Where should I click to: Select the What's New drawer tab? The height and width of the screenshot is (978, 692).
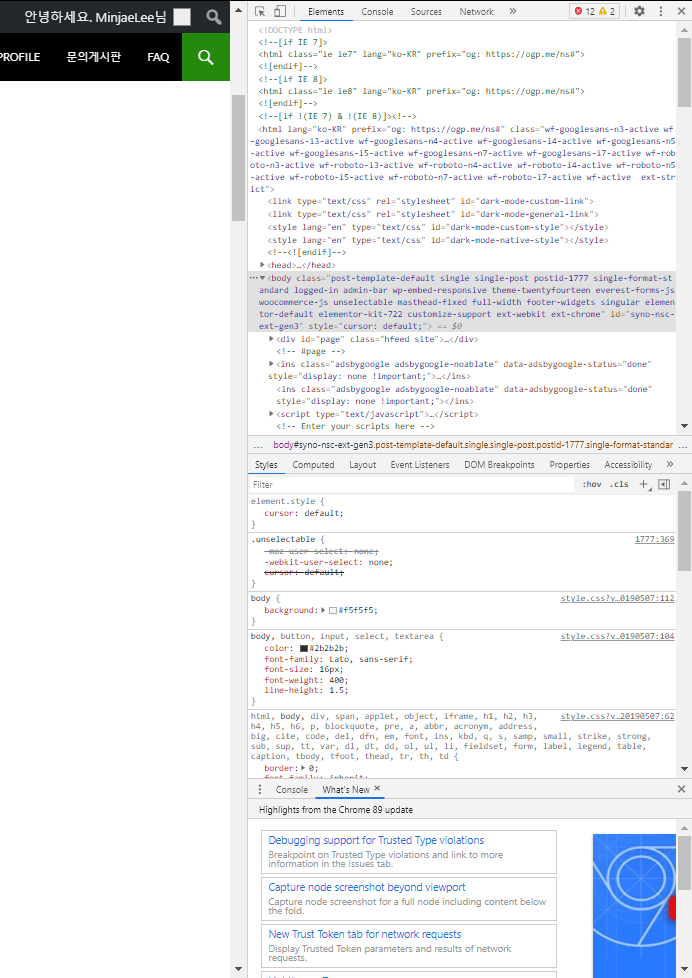(346, 790)
